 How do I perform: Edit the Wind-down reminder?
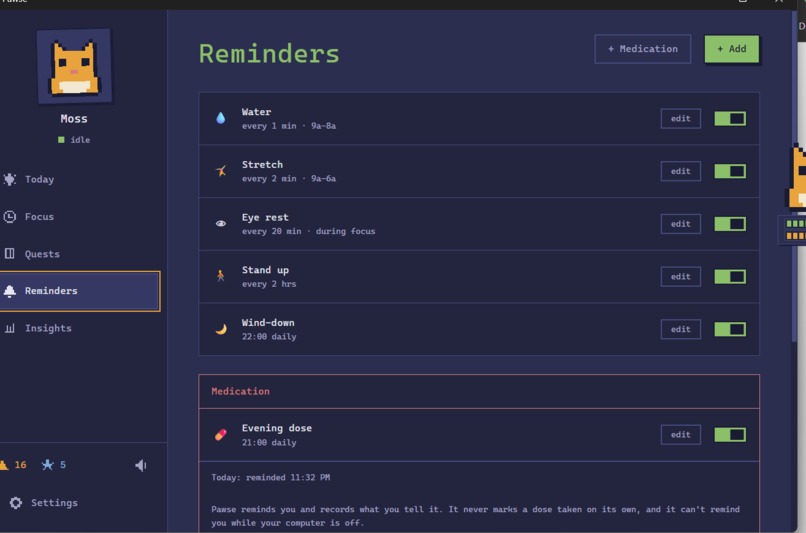pos(681,329)
